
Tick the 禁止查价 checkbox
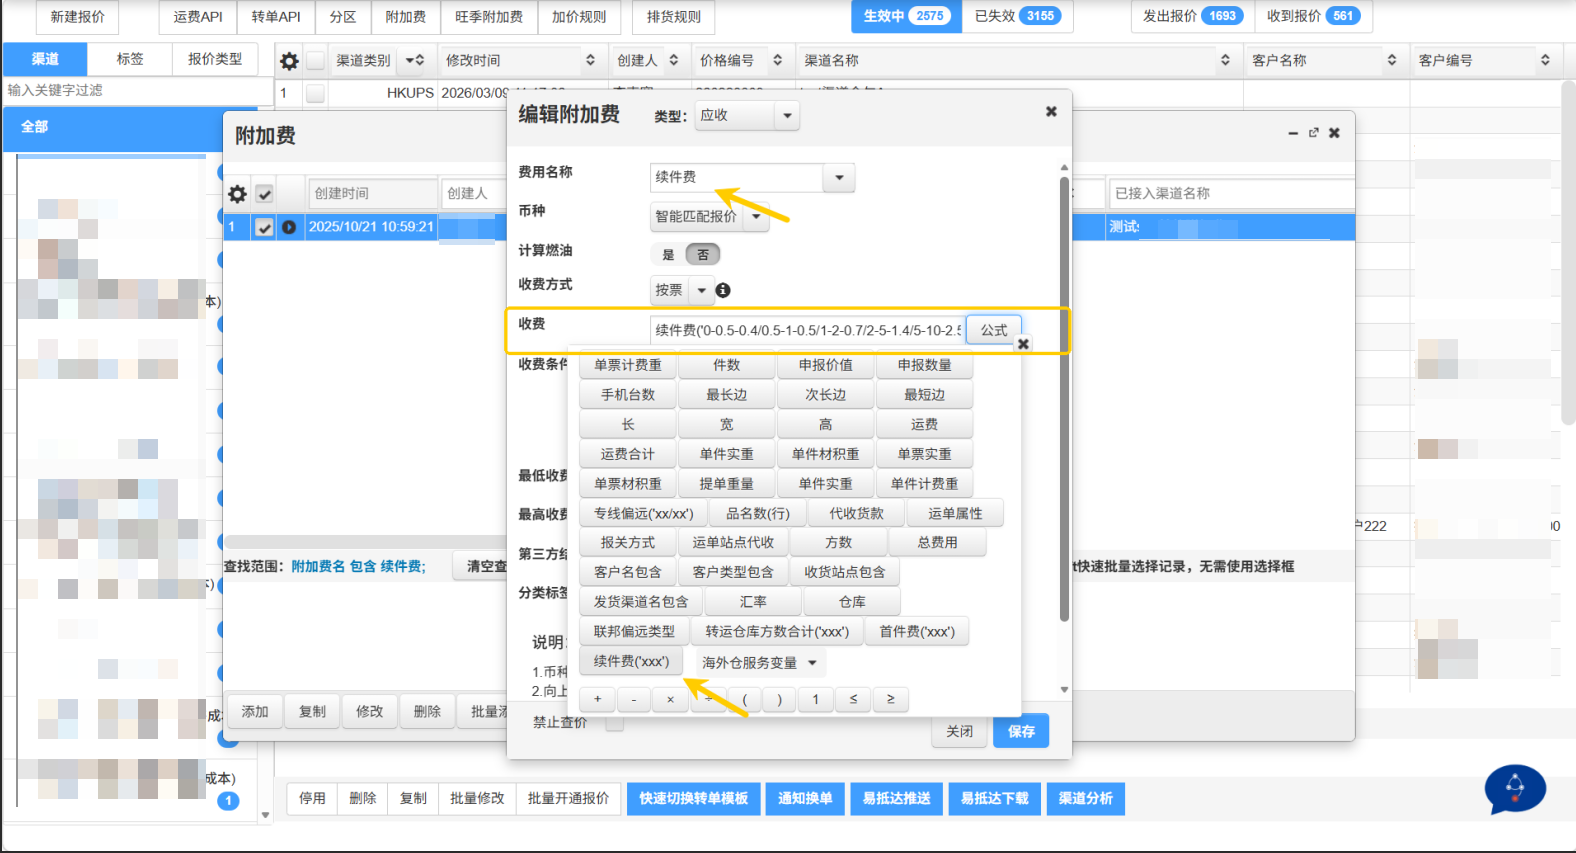coord(614,722)
